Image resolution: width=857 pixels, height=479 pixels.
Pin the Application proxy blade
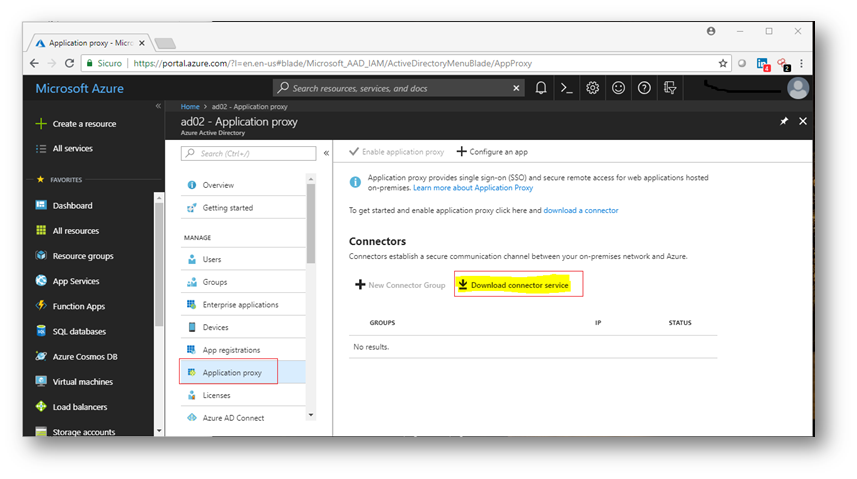(784, 121)
